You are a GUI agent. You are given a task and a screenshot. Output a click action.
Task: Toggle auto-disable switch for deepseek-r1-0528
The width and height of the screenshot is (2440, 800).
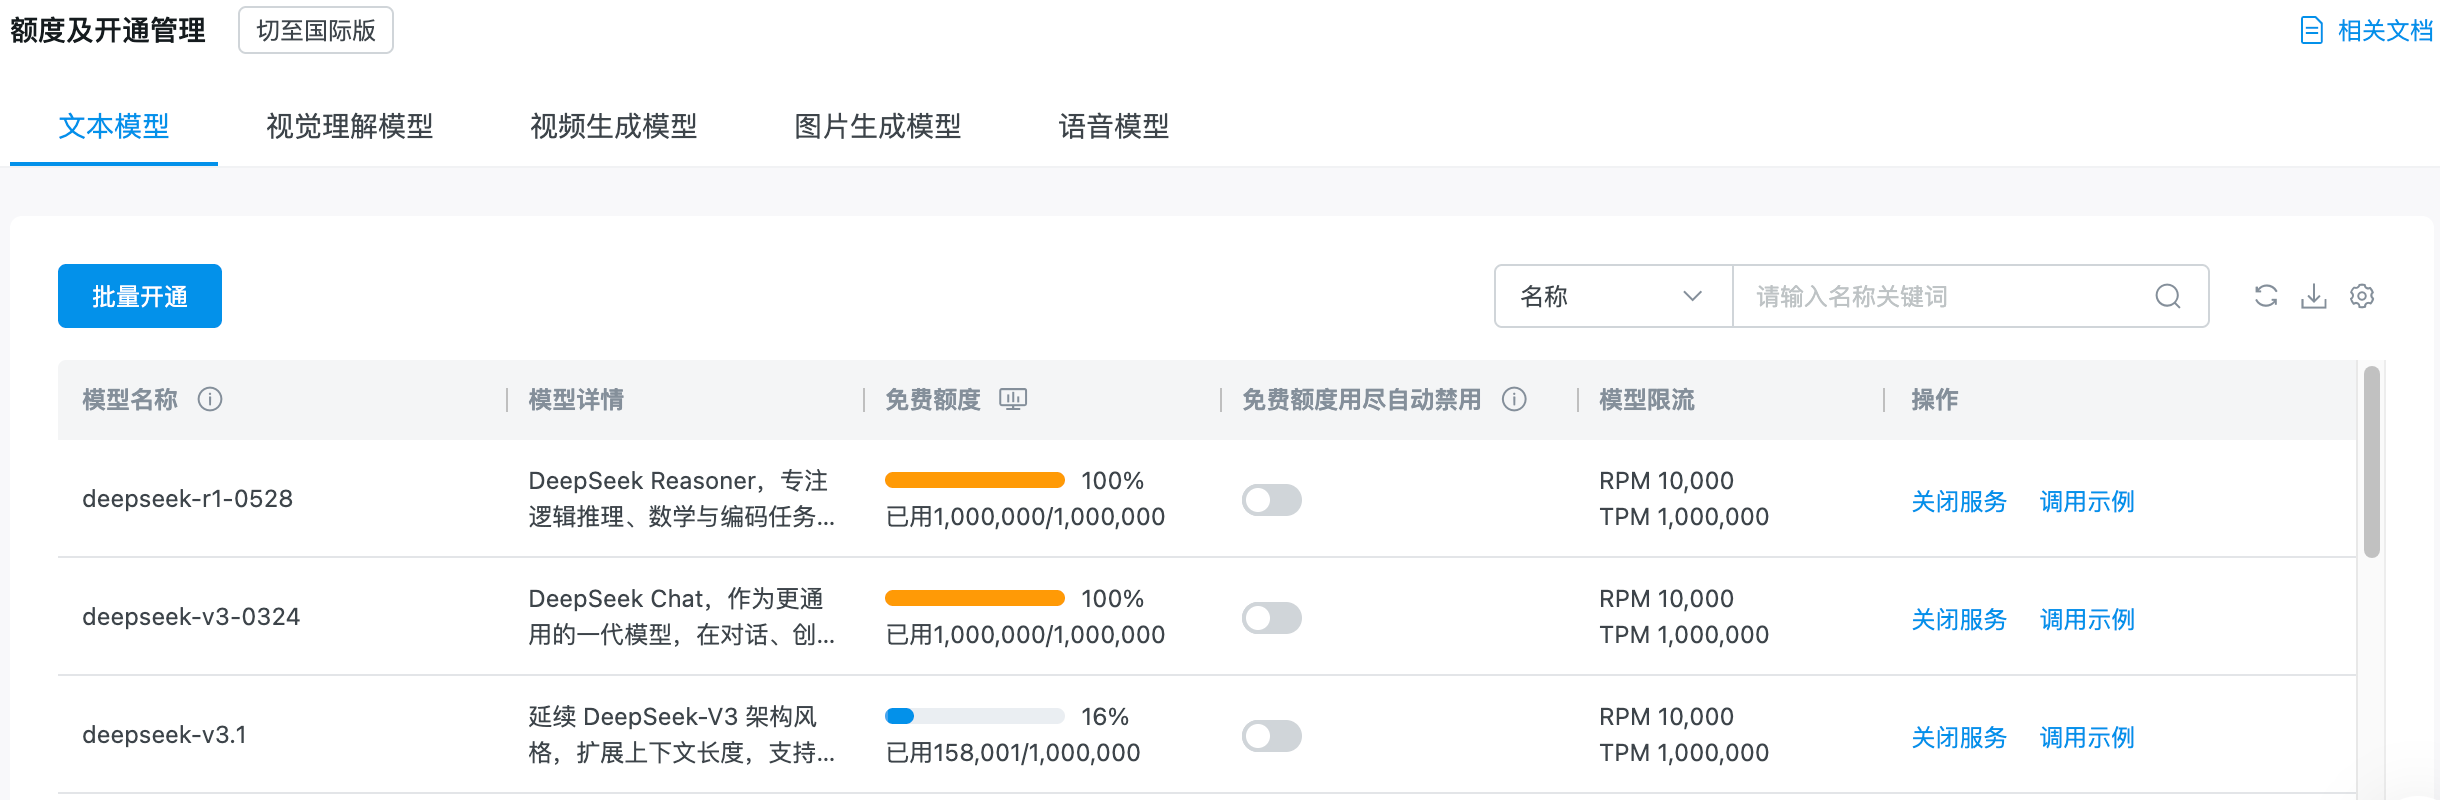pyautogui.click(x=1271, y=500)
